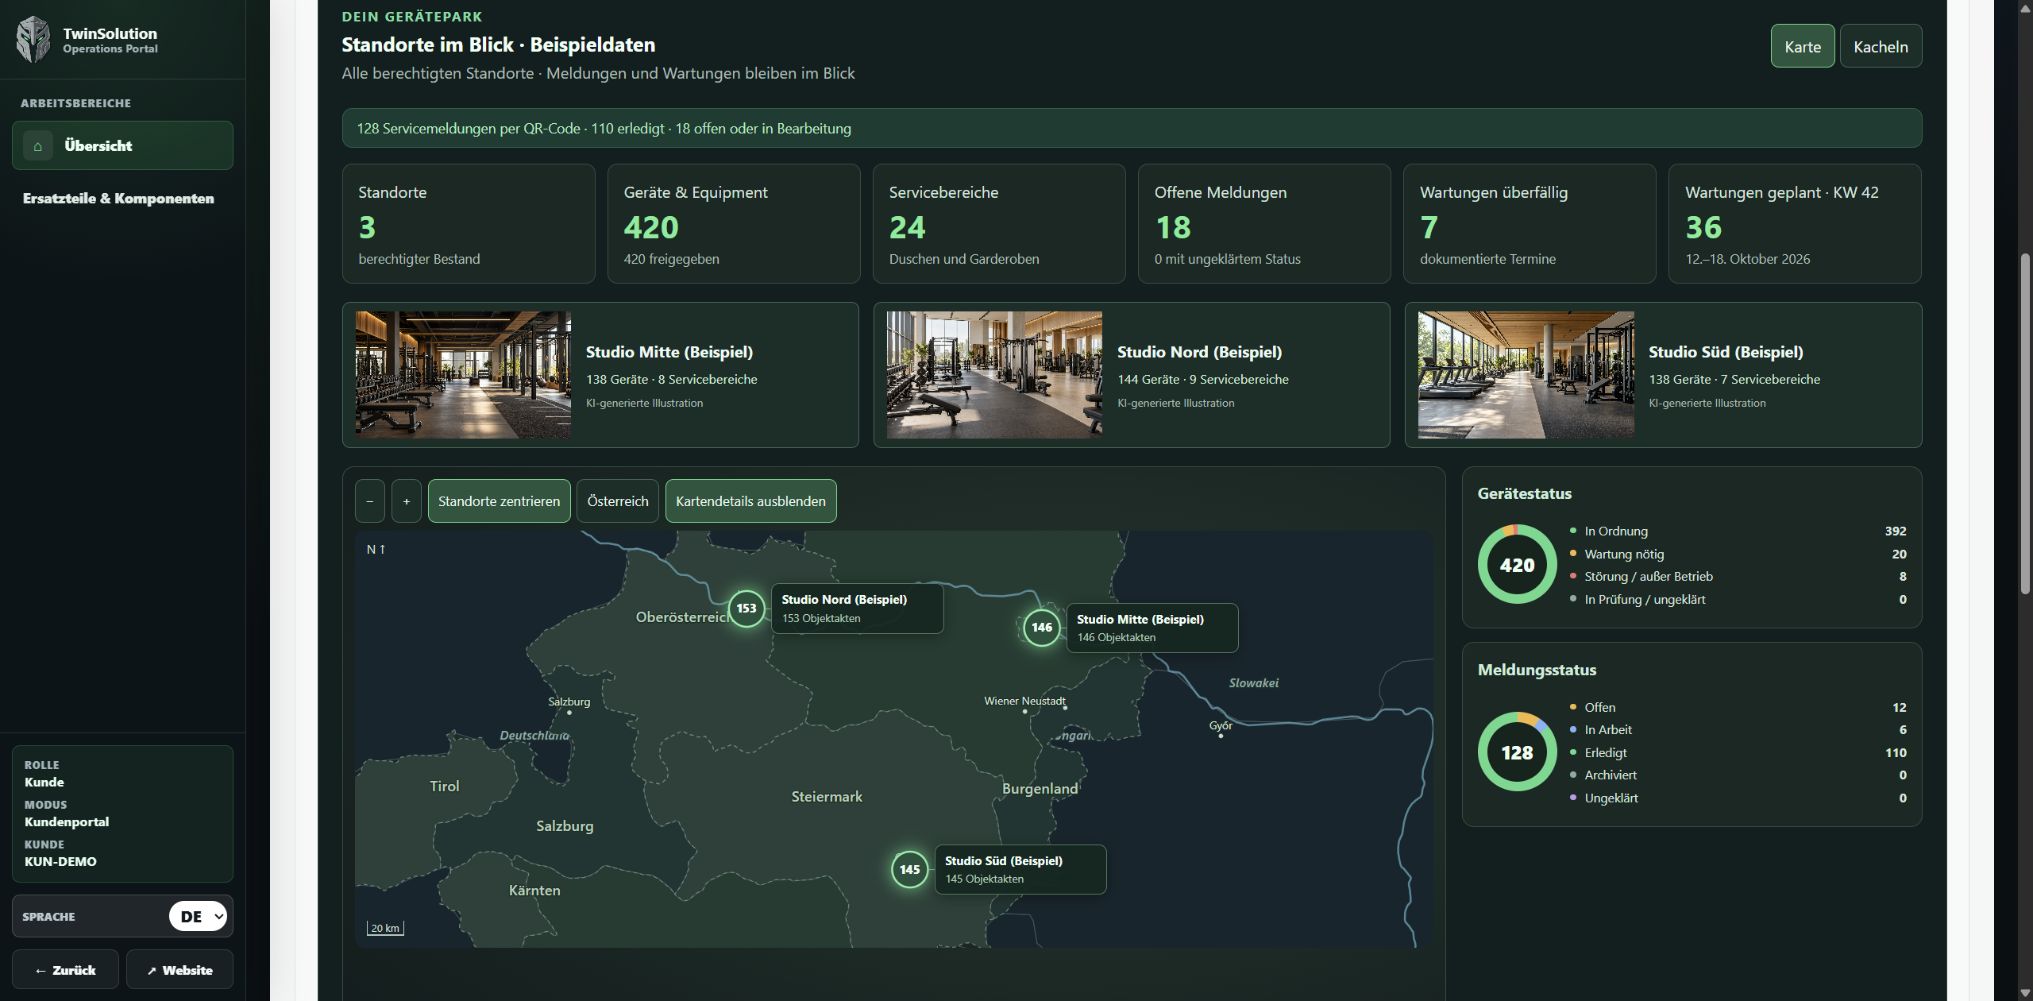2033x1001 pixels.
Task: Click the Geräte & Equipment stat card
Action: (x=733, y=224)
